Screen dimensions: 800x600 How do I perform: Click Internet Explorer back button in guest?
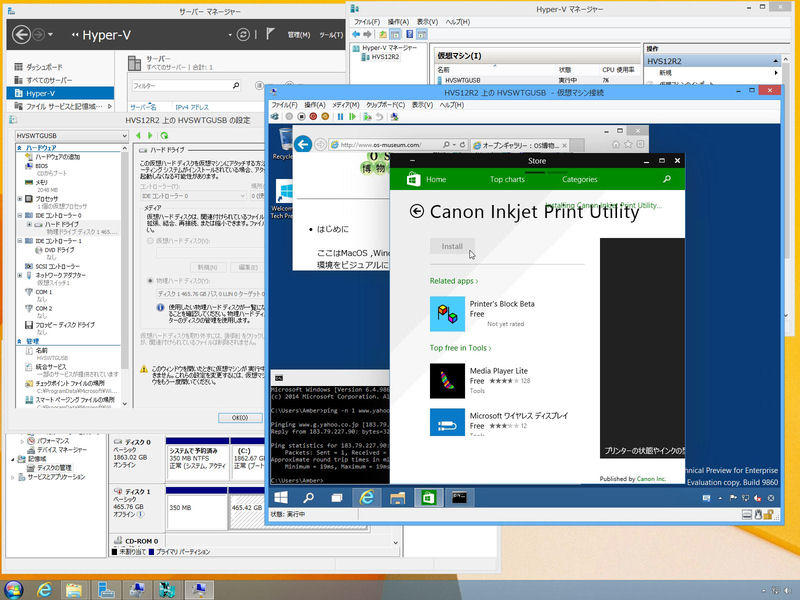point(303,144)
